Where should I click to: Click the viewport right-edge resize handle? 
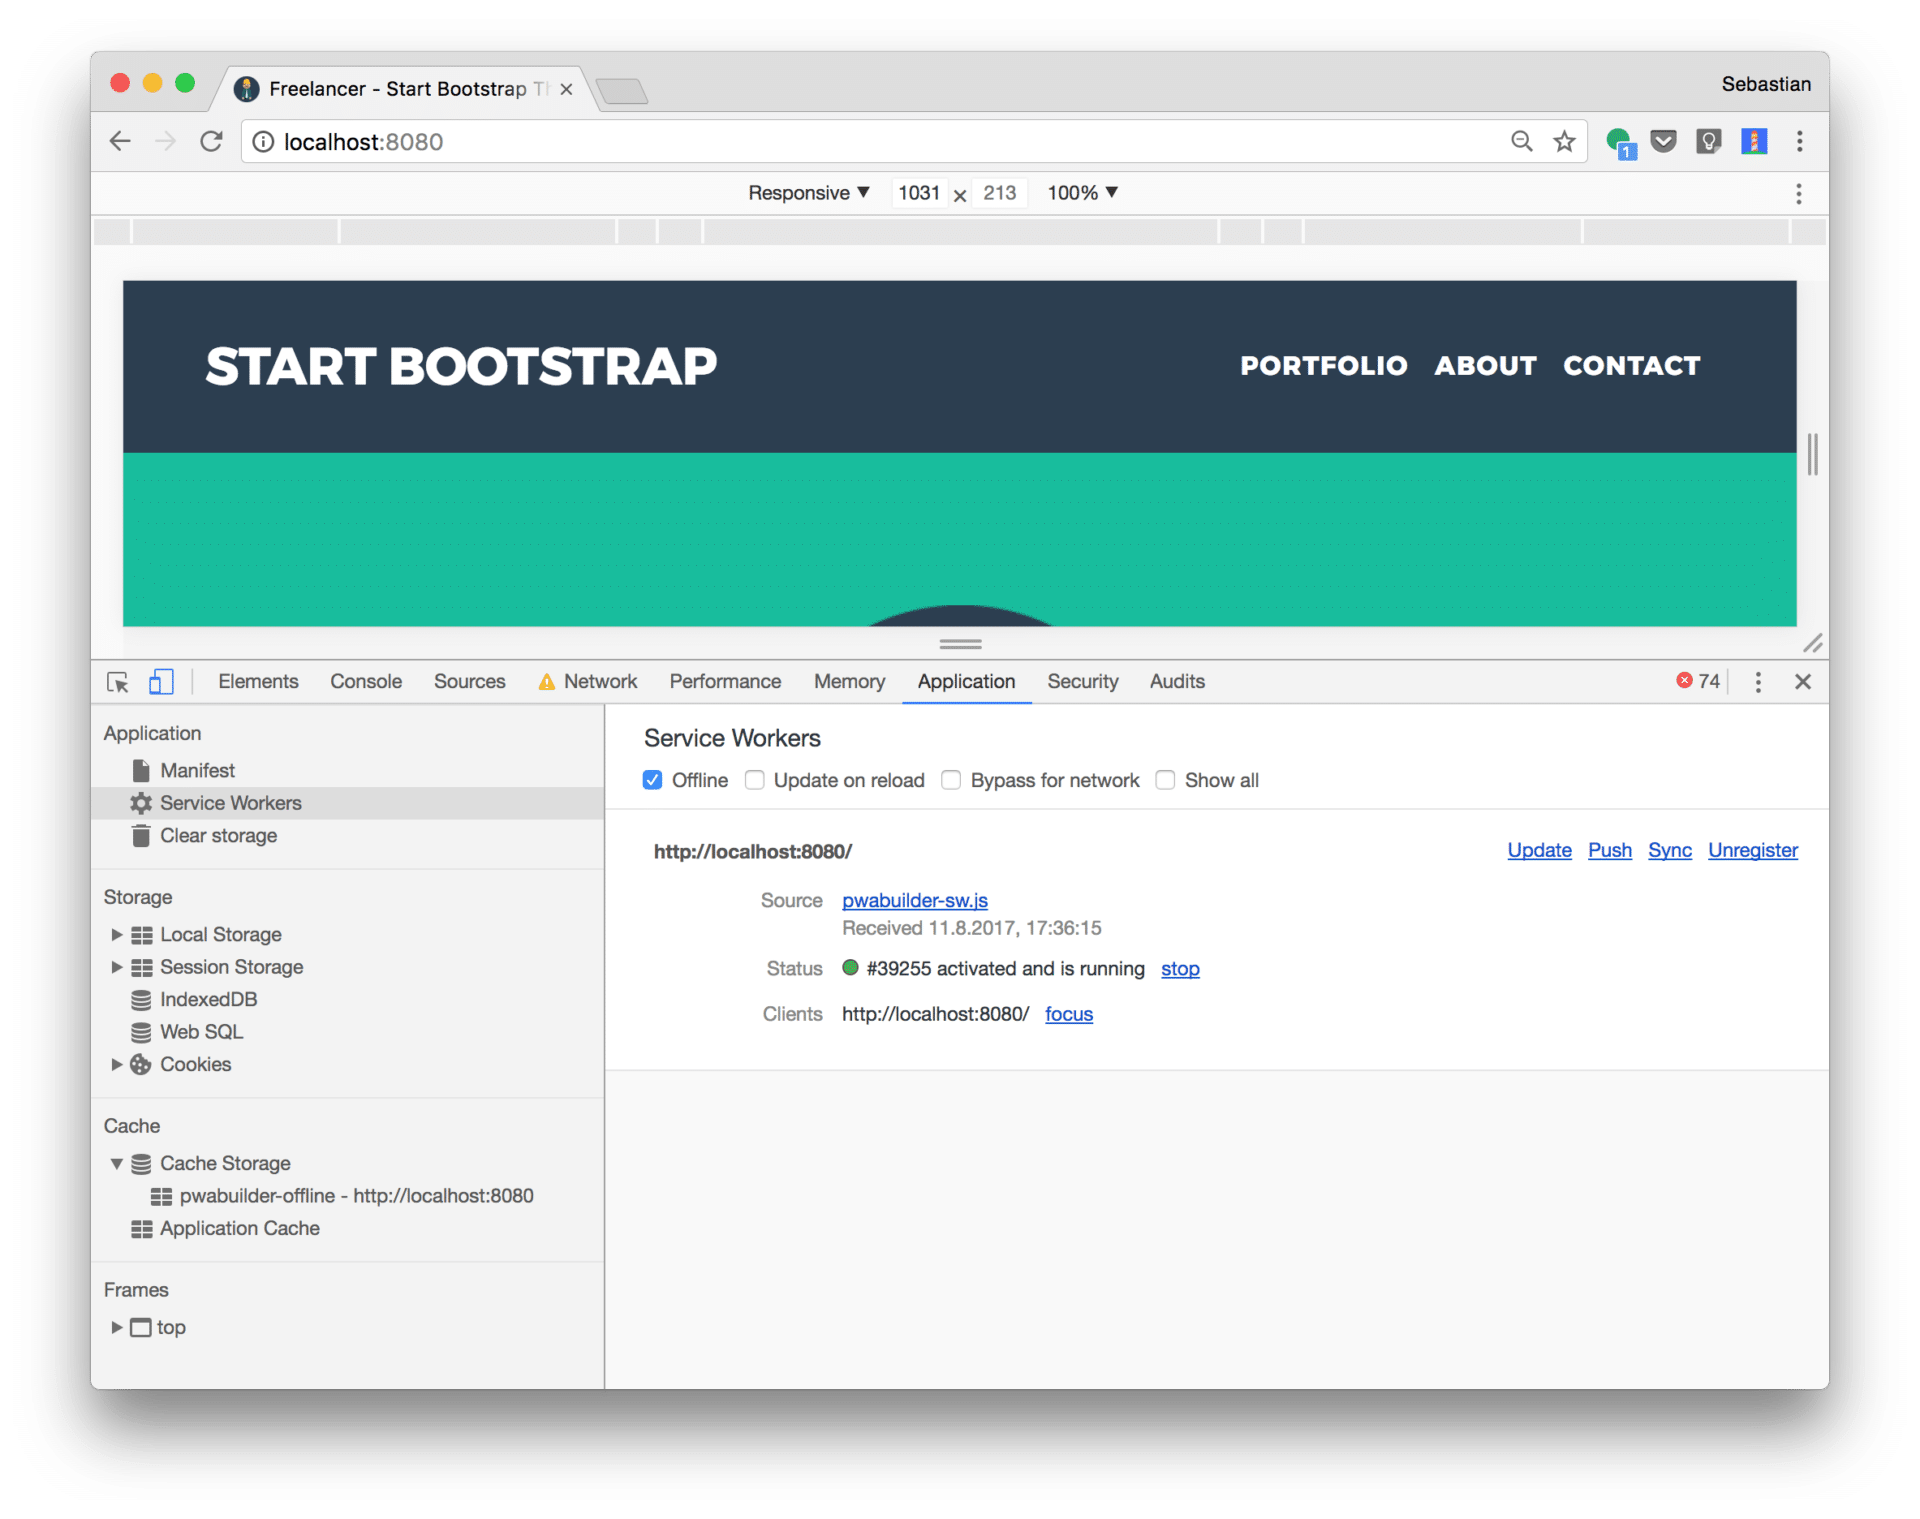[1812, 455]
